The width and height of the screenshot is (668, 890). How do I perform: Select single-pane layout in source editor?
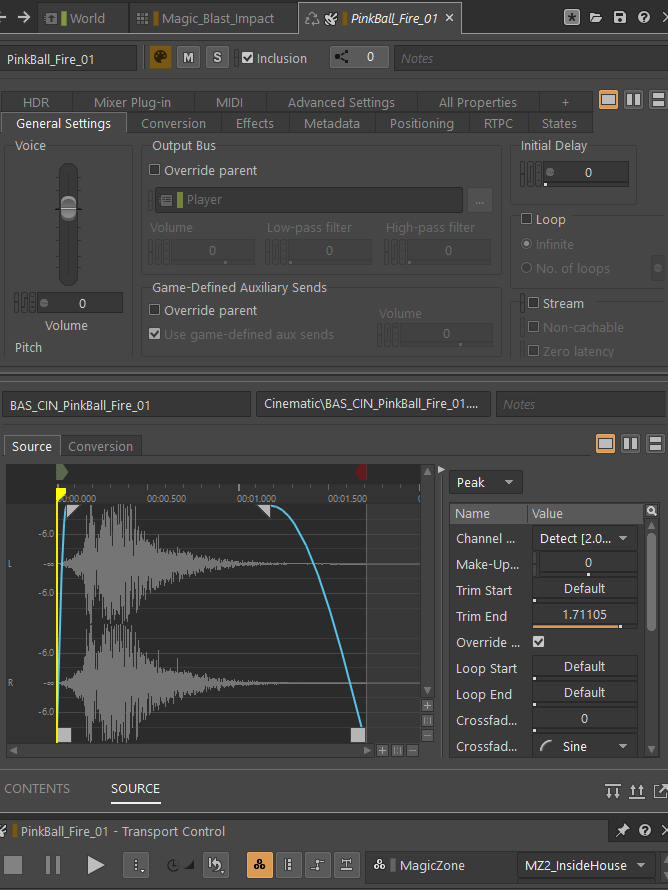[606, 444]
